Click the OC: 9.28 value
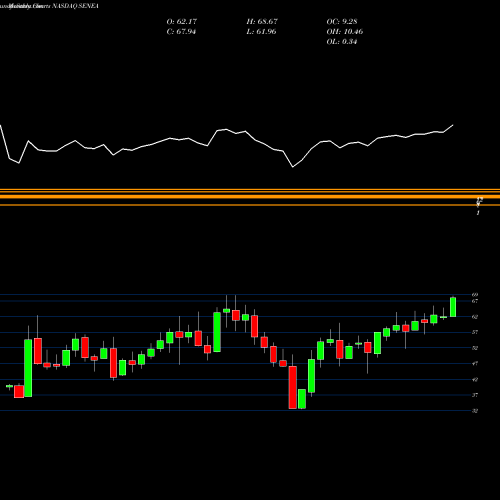Screen dimensions: 500x500 click(342, 22)
